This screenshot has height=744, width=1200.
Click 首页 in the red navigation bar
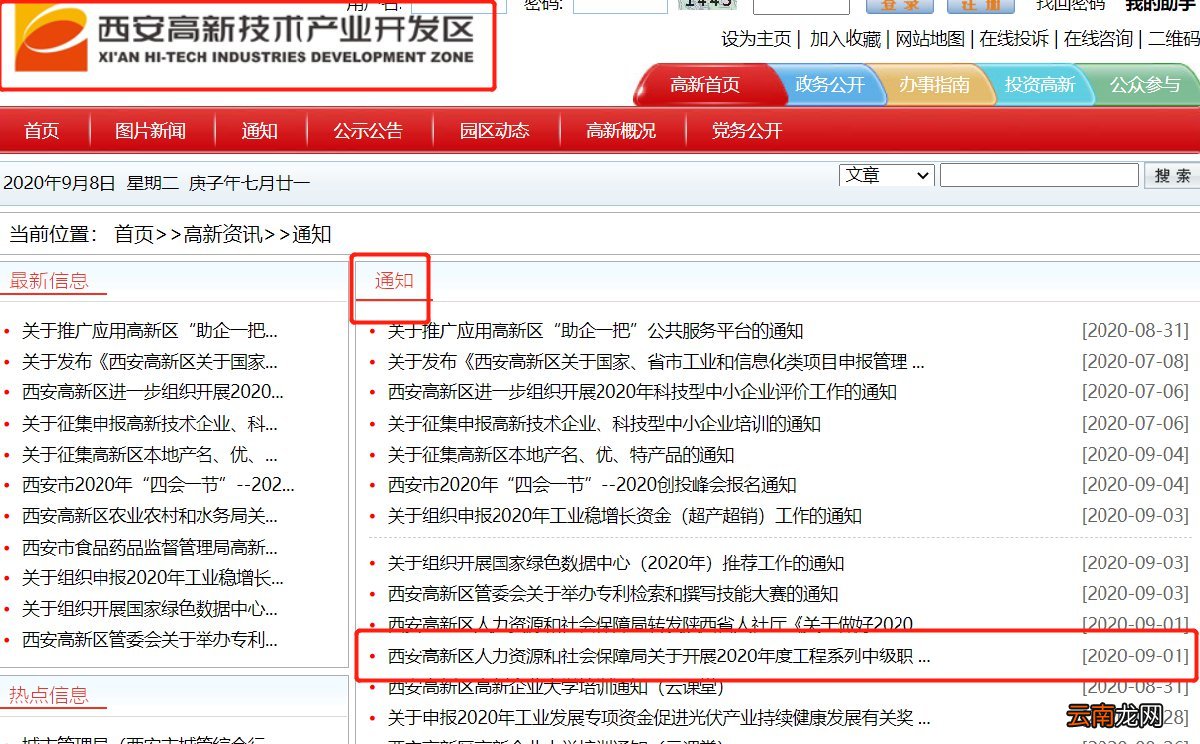click(x=42, y=131)
